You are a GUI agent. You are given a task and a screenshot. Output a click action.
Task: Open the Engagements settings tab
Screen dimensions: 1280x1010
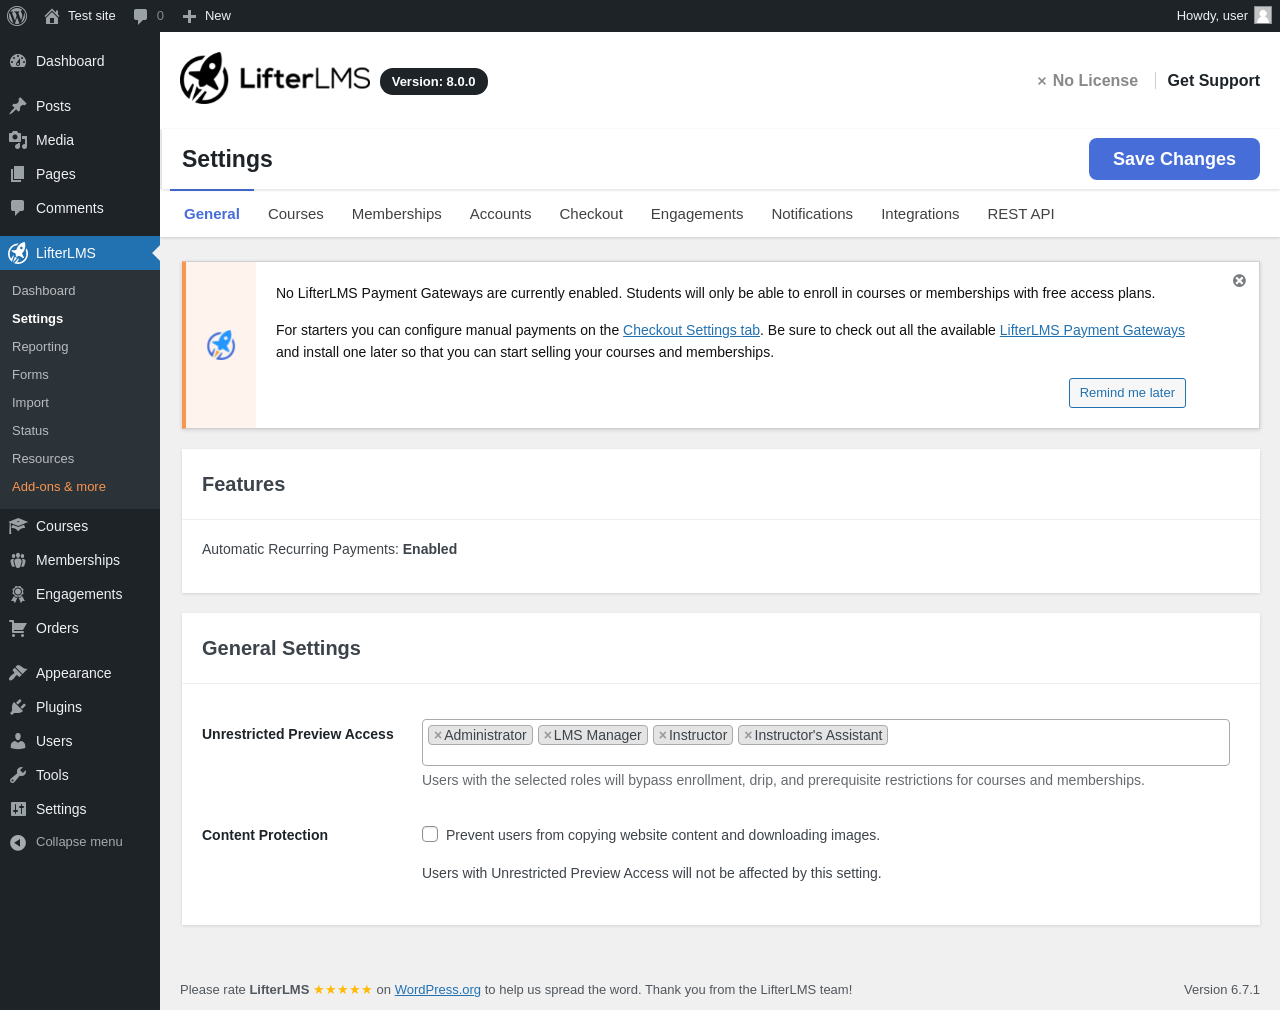(x=697, y=214)
